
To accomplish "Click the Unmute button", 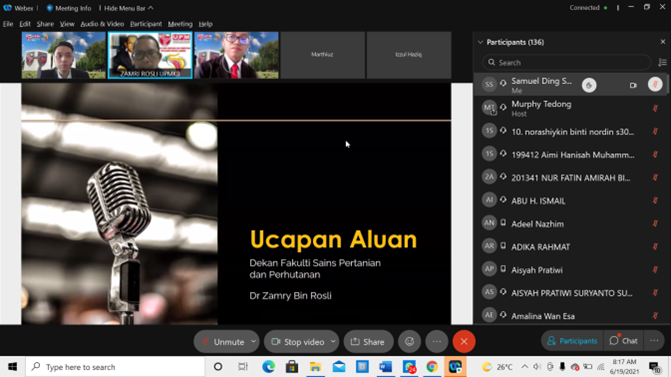I will pyautogui.click(x=223, y=341).
